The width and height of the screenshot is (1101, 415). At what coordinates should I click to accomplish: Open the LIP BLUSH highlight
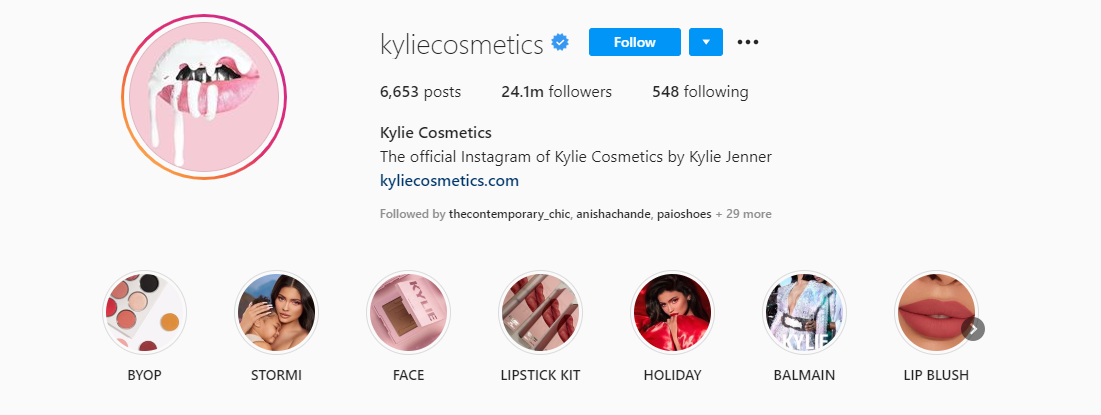(x=936, y=312)
